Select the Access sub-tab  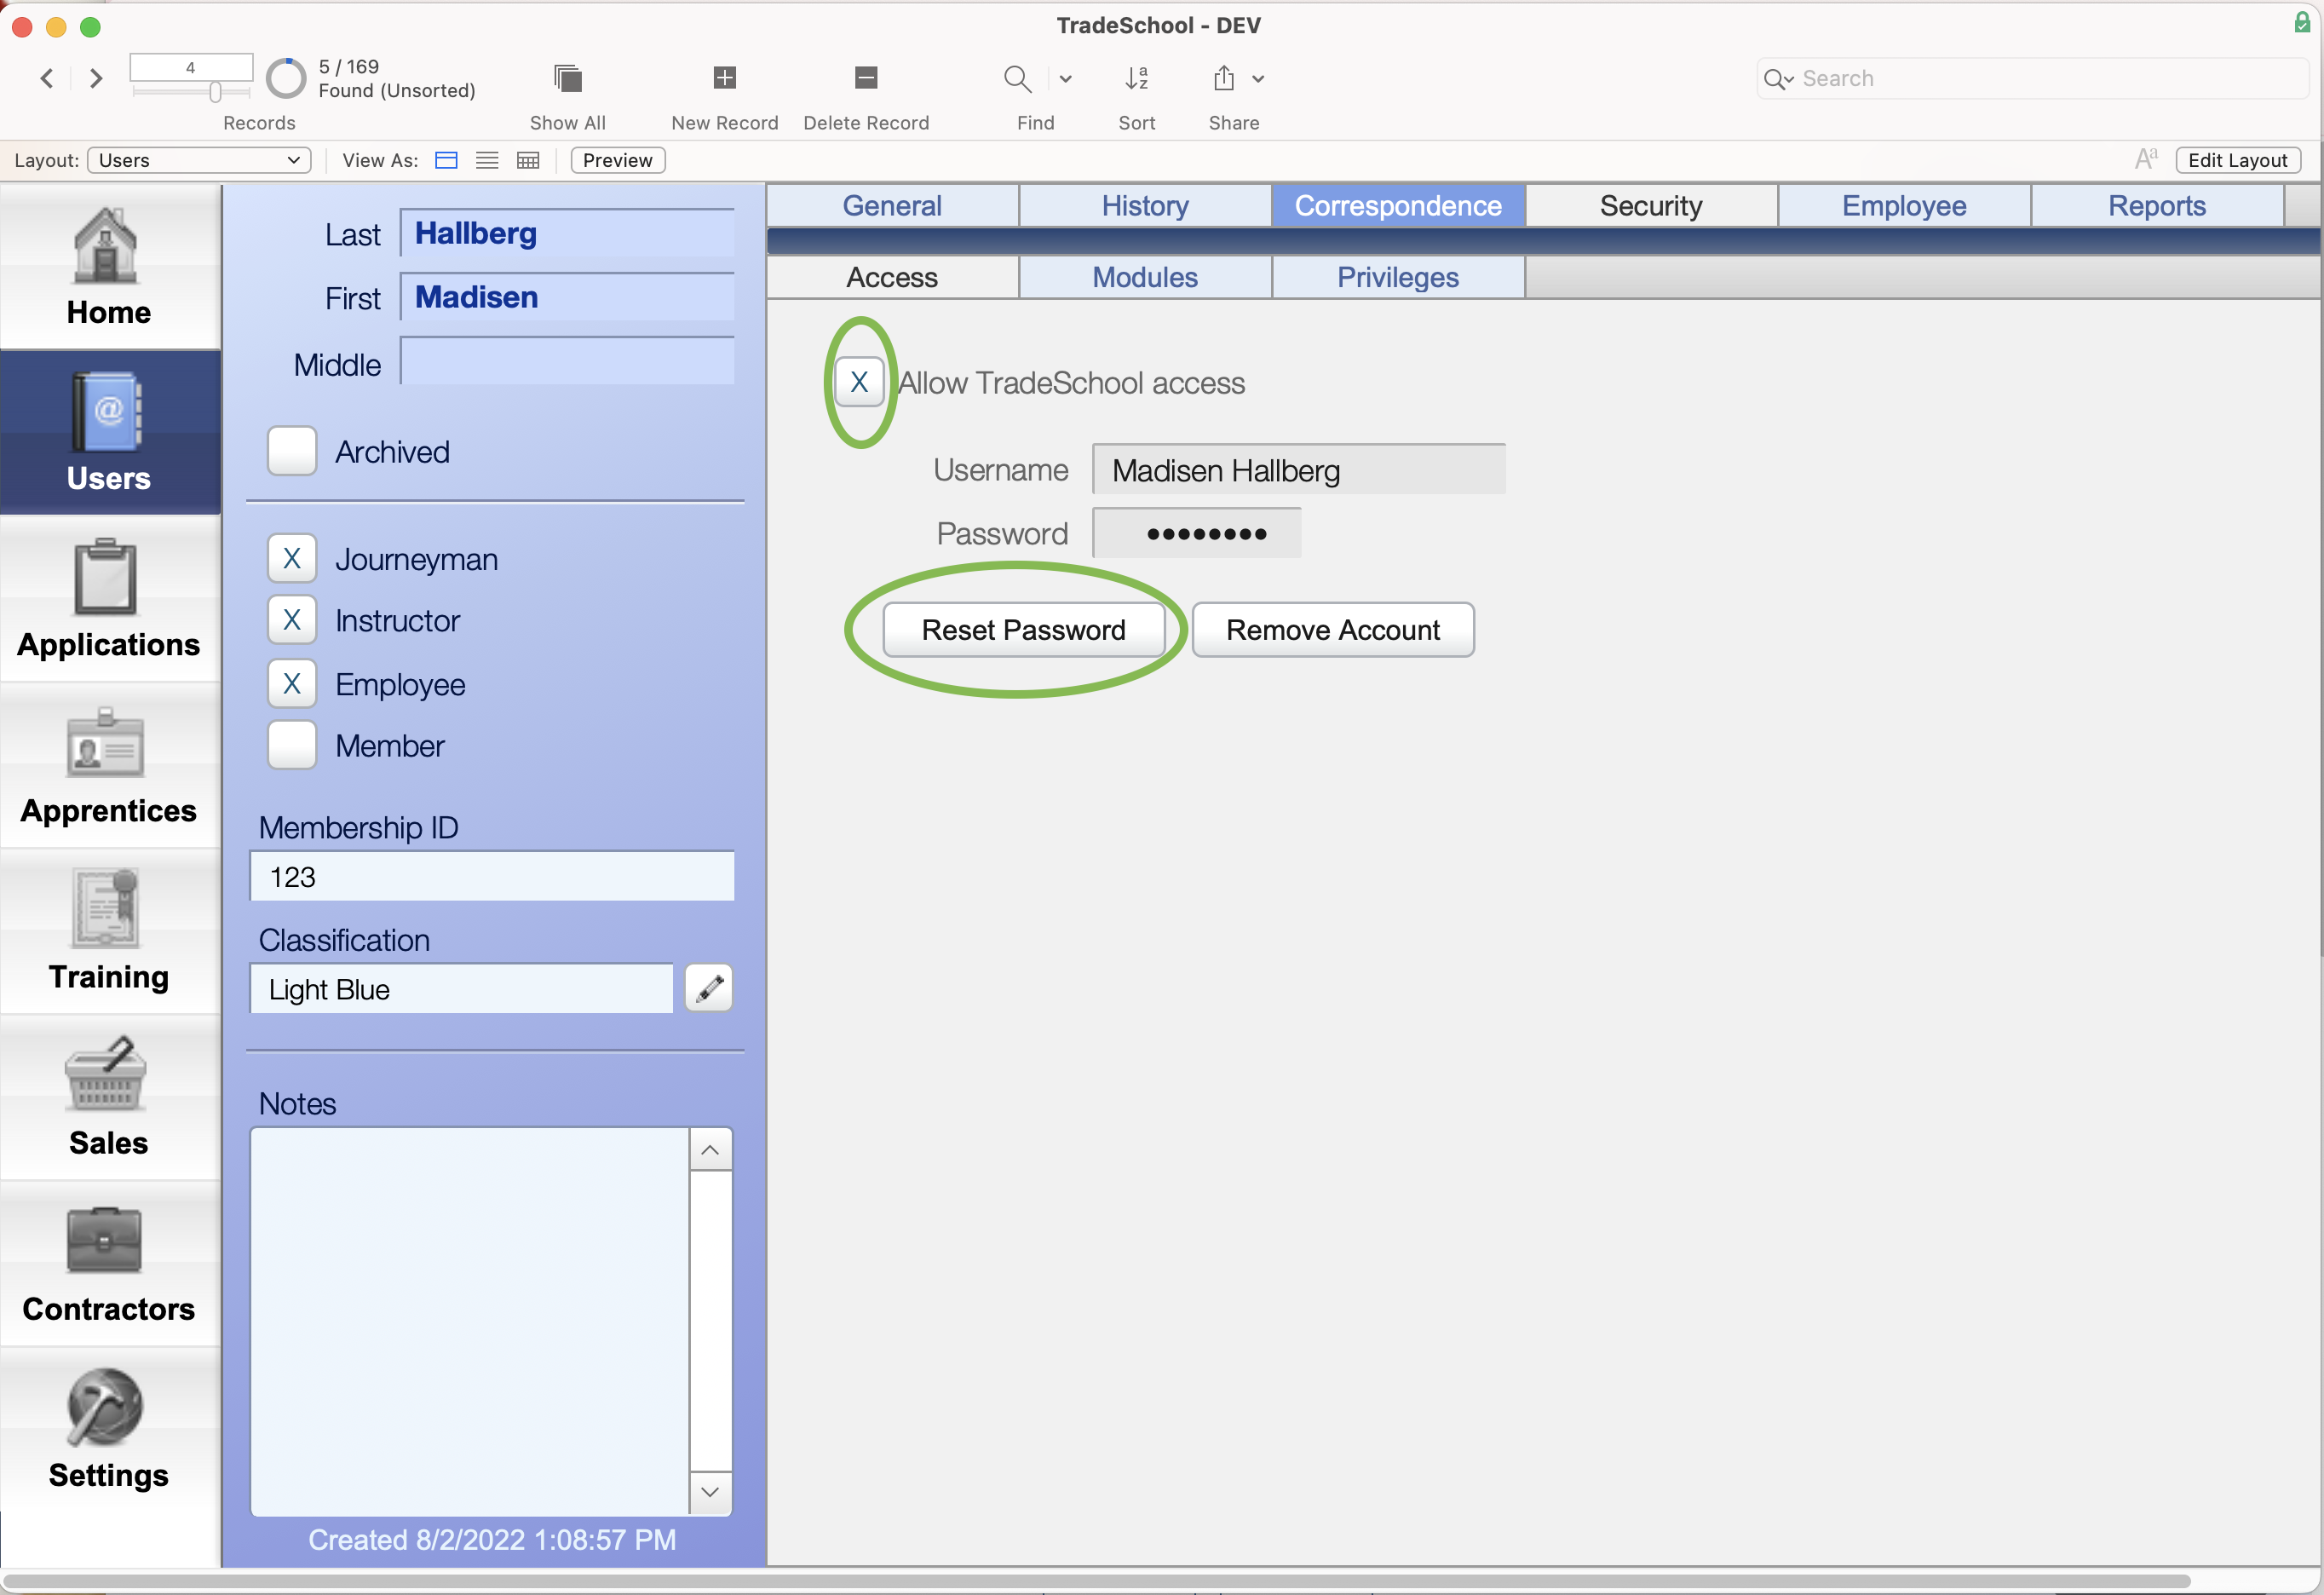(892, 277)
